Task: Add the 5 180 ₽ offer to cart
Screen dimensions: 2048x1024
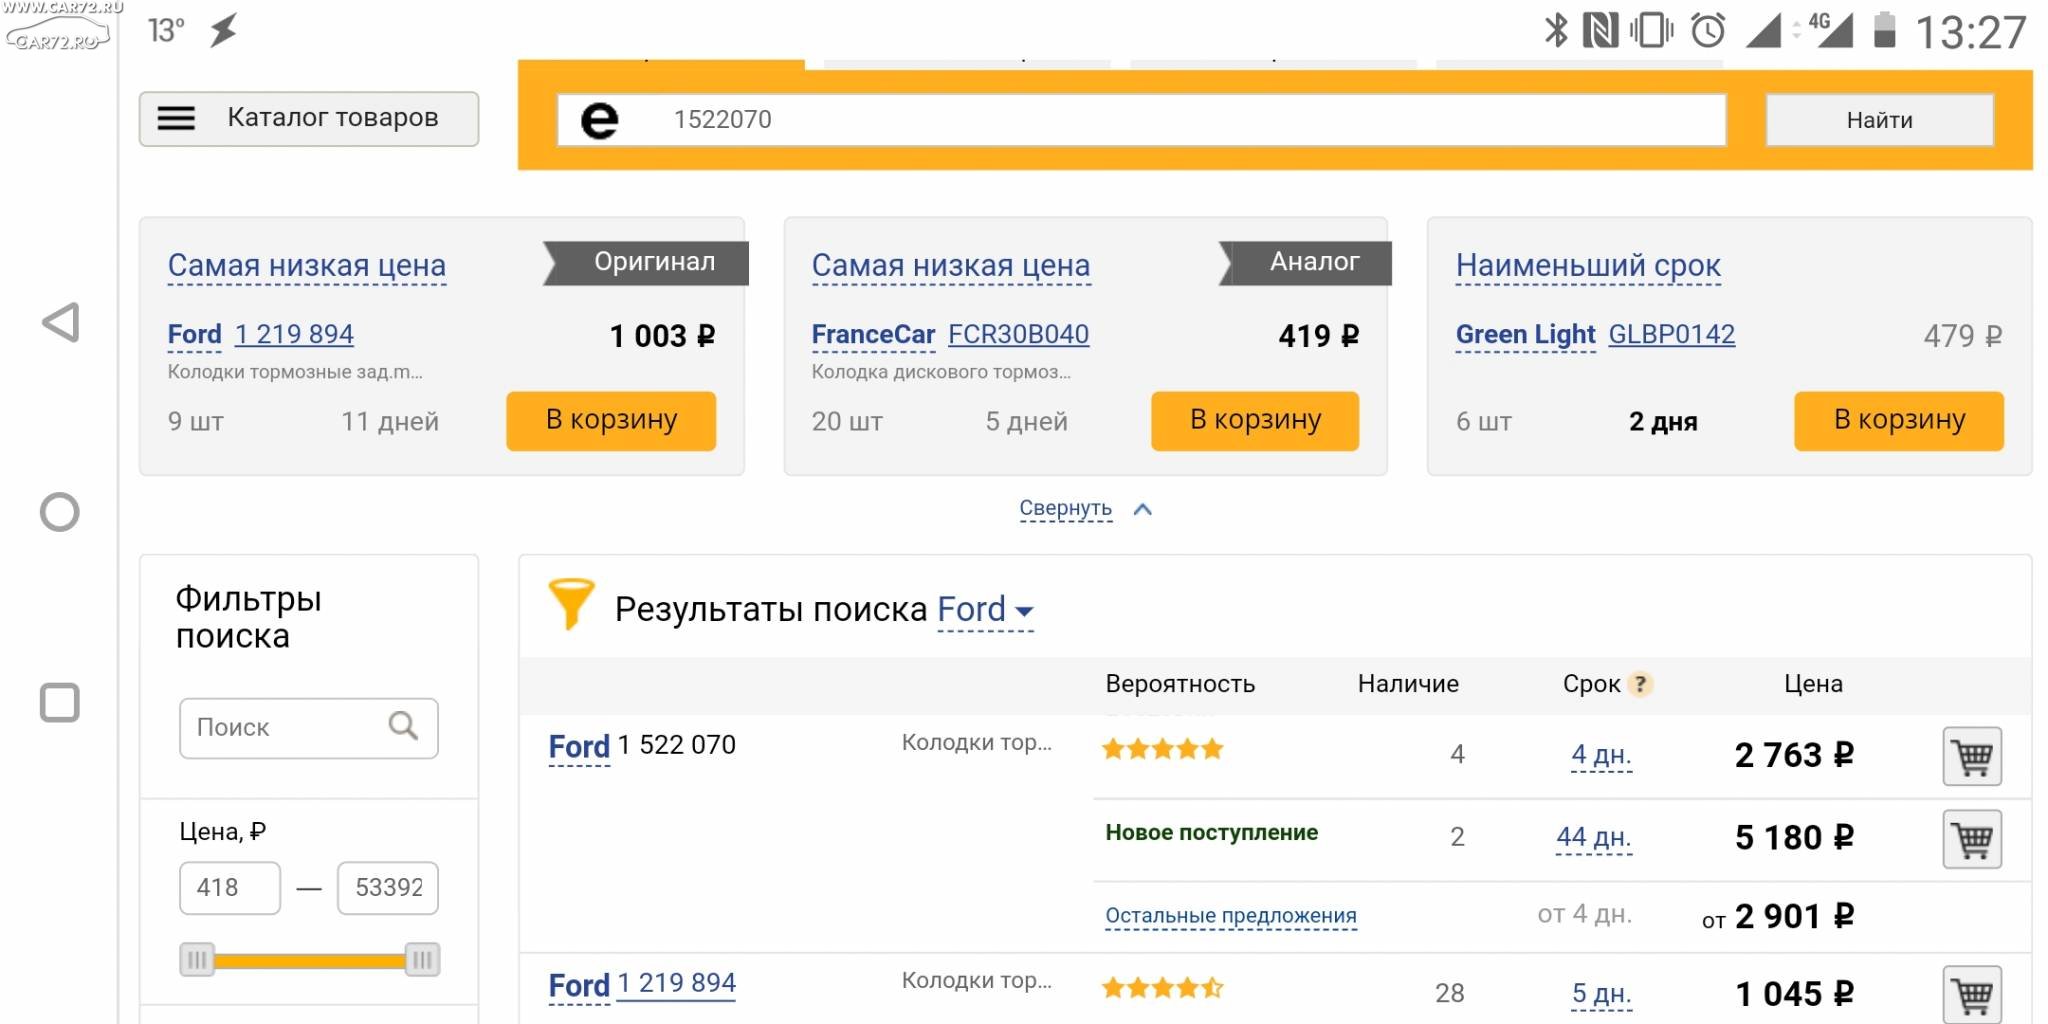Action: [1971, 838]
